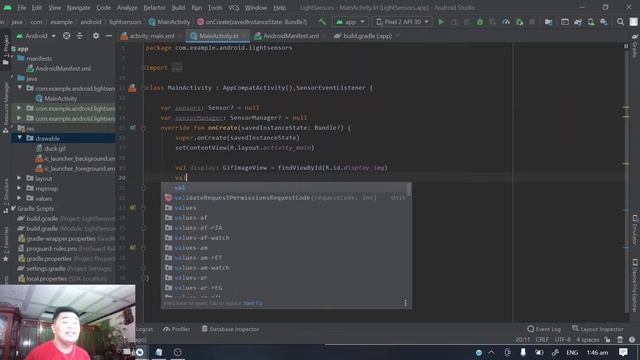
Task: Open the File menu
Action: pyautogui.click(x=22, y=8)
